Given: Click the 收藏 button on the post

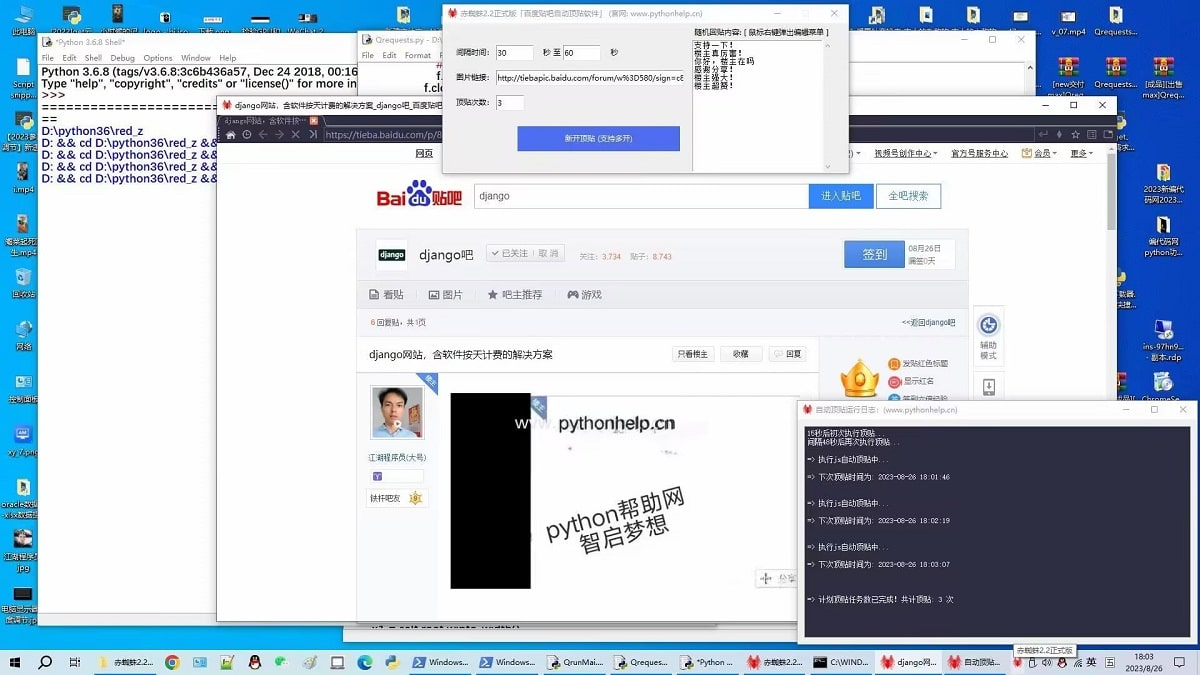Looking at the screenshot, I should pos(741,354).
